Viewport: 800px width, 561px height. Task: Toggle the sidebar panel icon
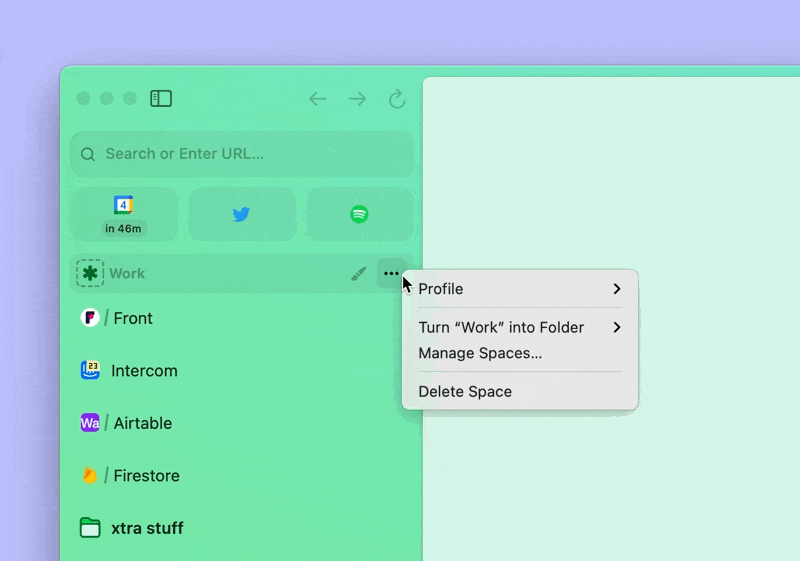point(161,98)
